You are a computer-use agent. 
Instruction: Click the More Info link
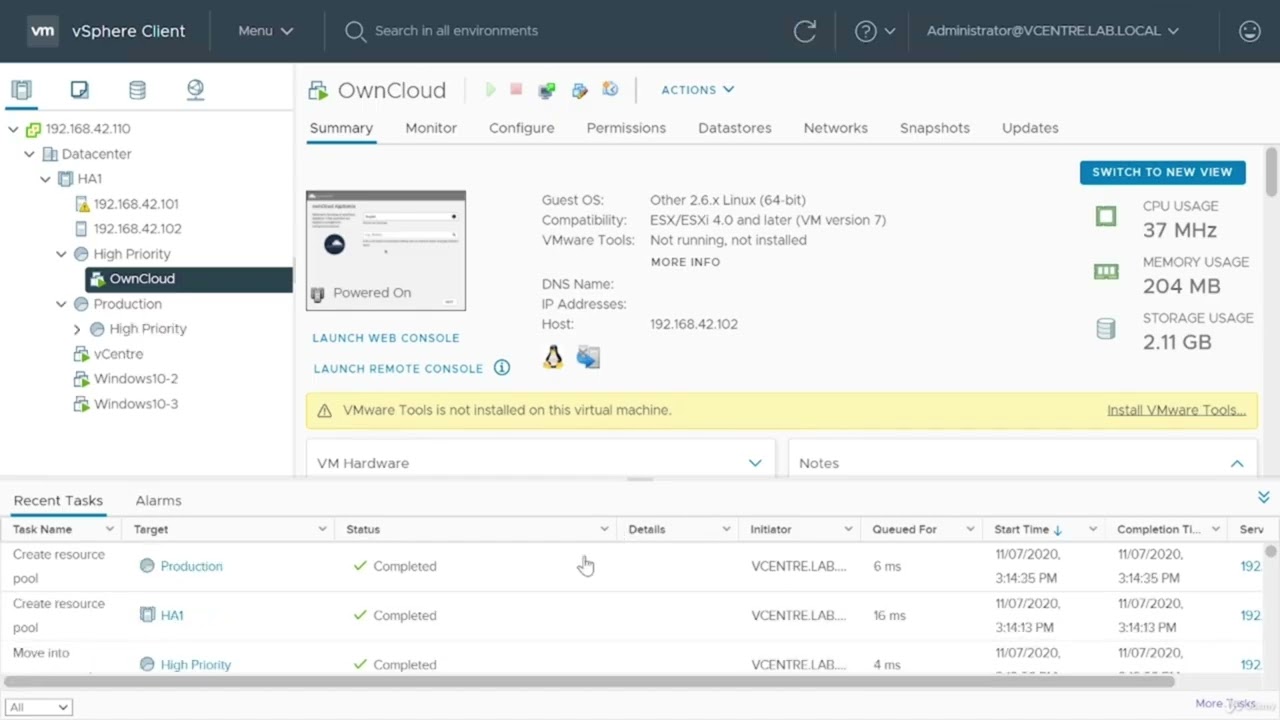[685, 262]
